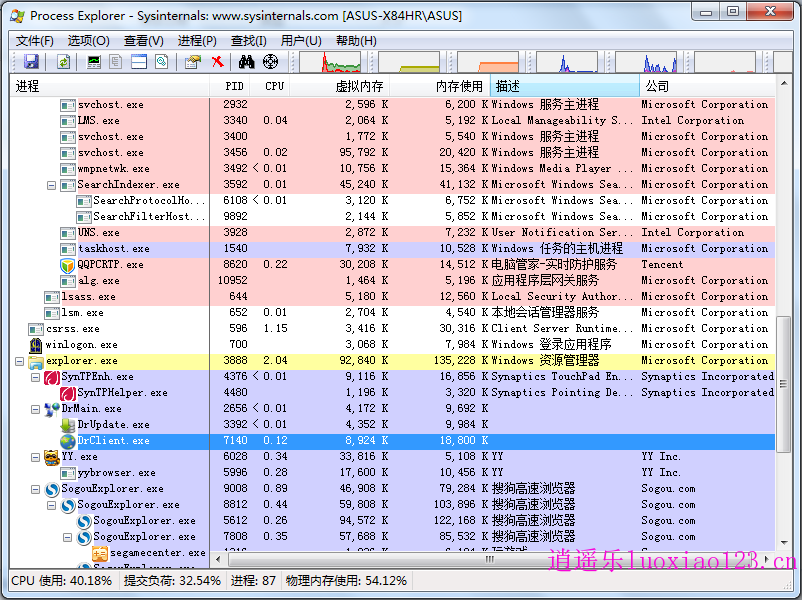Sort by the 进程 column header
Viewport: 802px width, 600px height.
coord(109,86)
